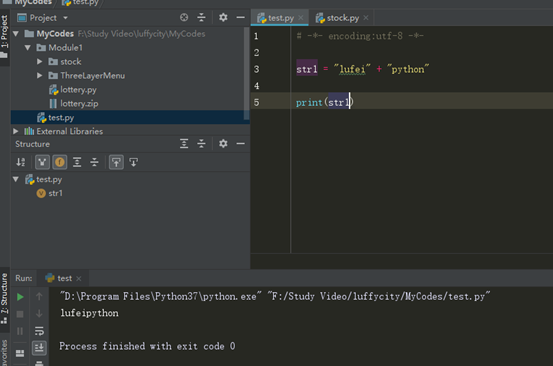Click the up stack trace arrow
This screenshot has width=553, height=366.
point(39,297)
